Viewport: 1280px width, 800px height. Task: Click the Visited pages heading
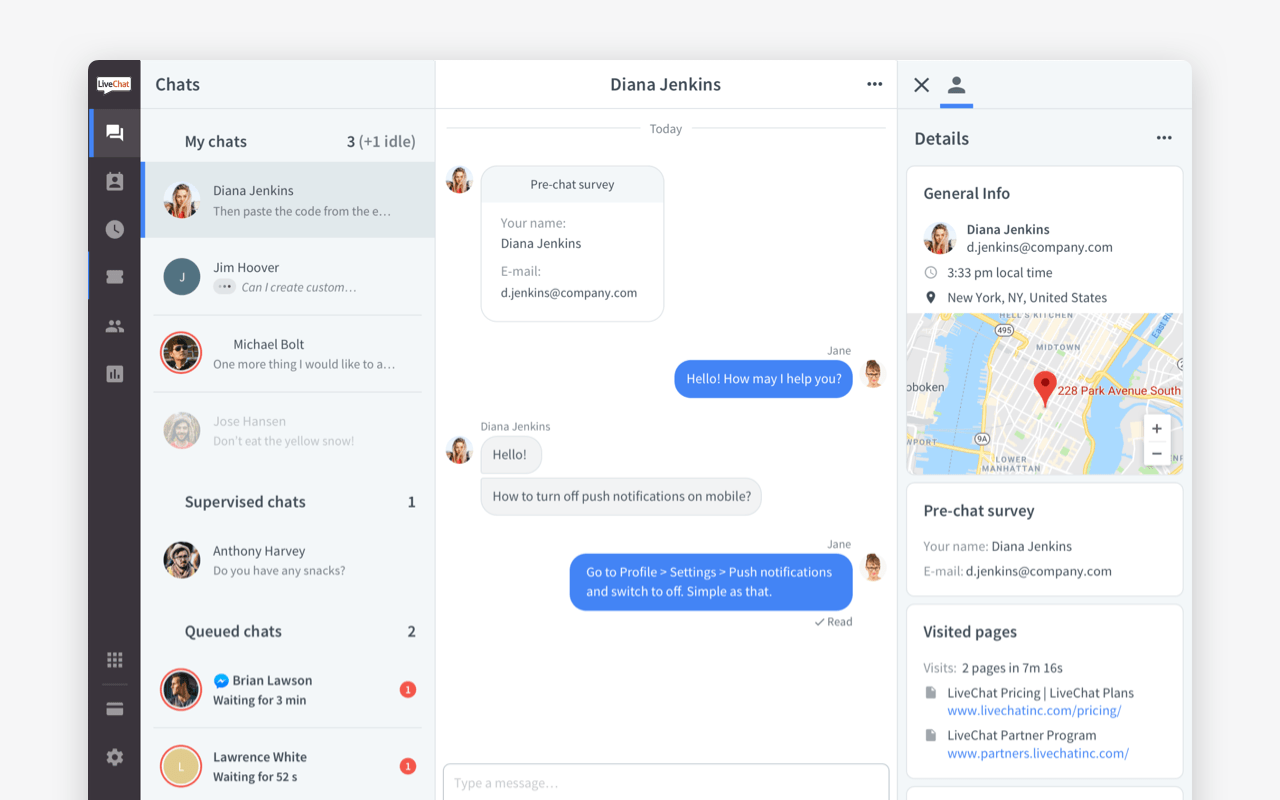point(970,632)
